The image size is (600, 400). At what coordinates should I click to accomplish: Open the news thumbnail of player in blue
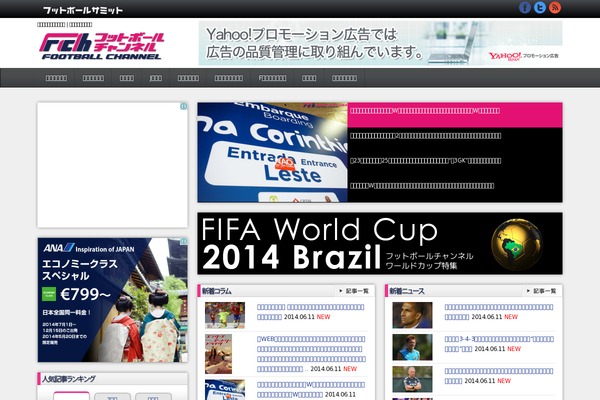click(x=412, y=347)
